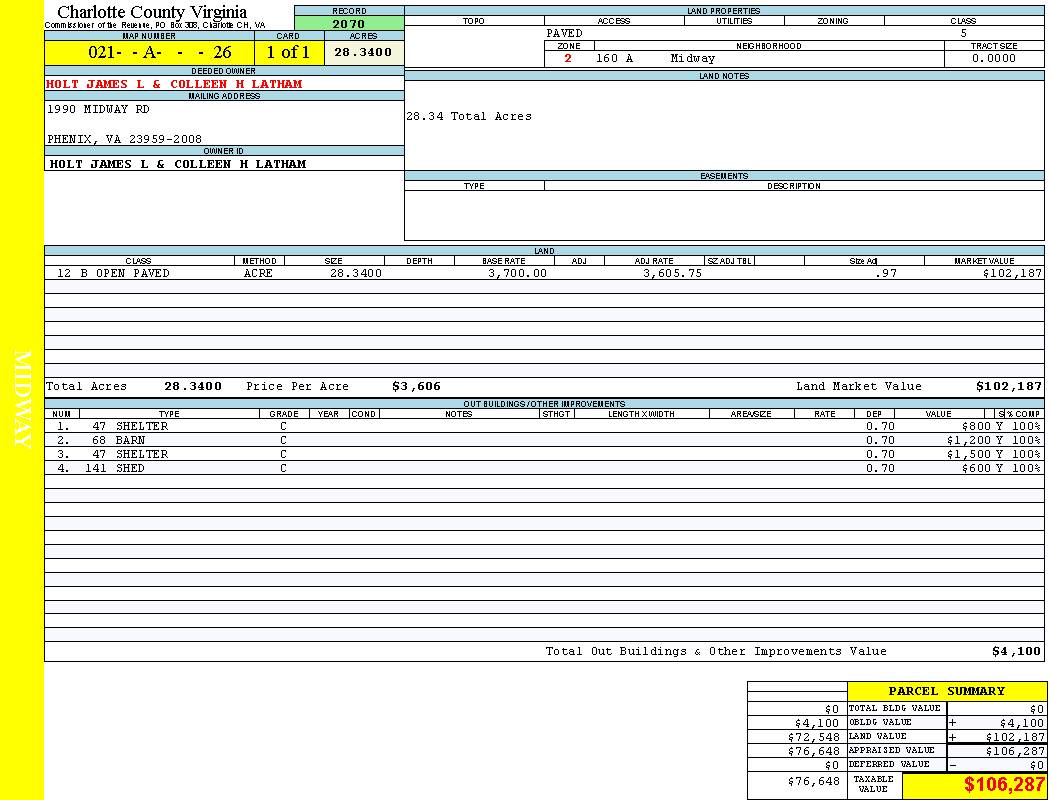This screenshot has height=800, width=1050.
Task: Click the tract size value 0.0000
Action: [x=993, y=58]
